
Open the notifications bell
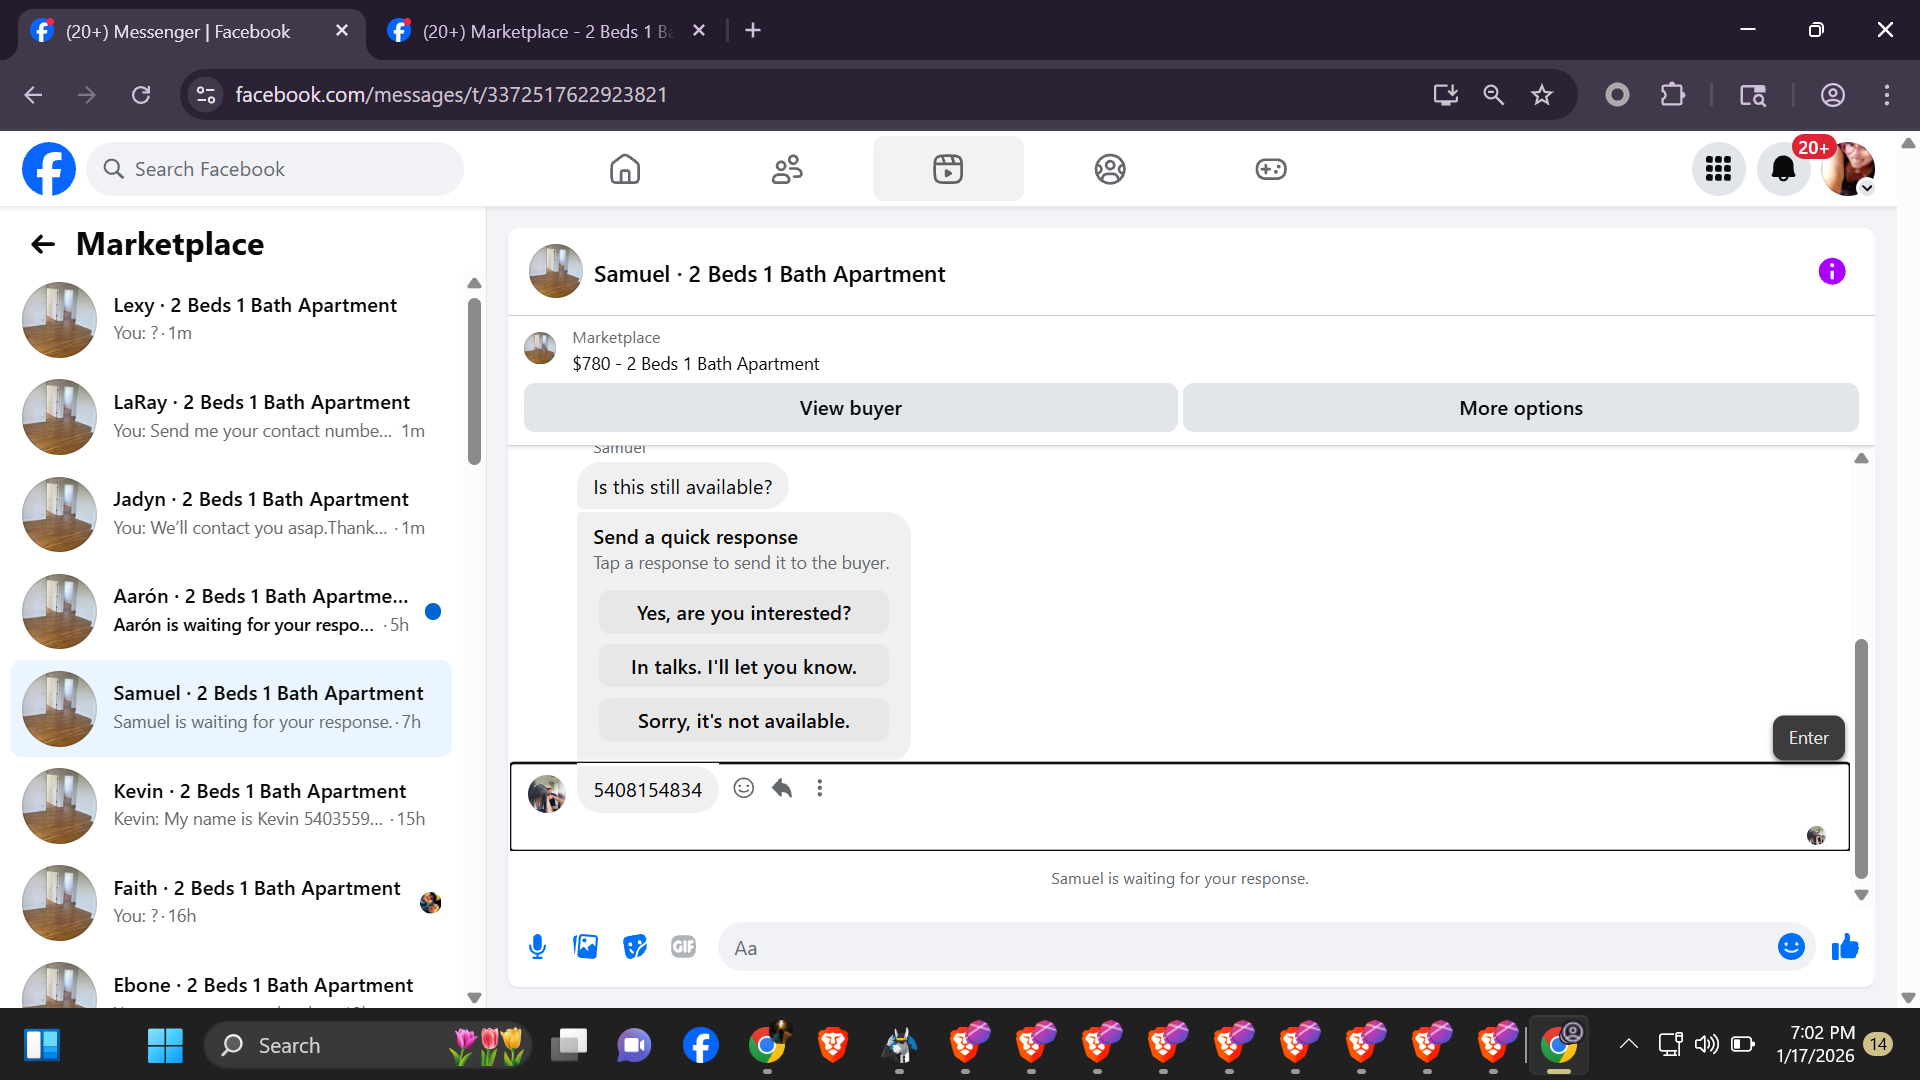pos(1783,169)
